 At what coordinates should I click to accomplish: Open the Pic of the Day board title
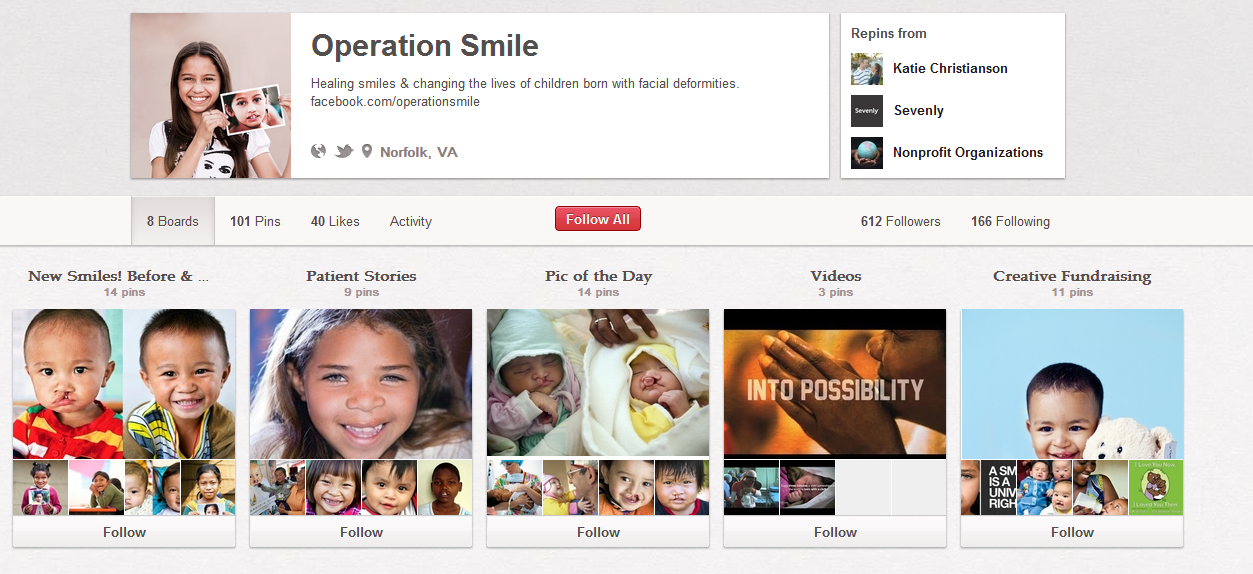pyautogui.click(x=598, y=276)
